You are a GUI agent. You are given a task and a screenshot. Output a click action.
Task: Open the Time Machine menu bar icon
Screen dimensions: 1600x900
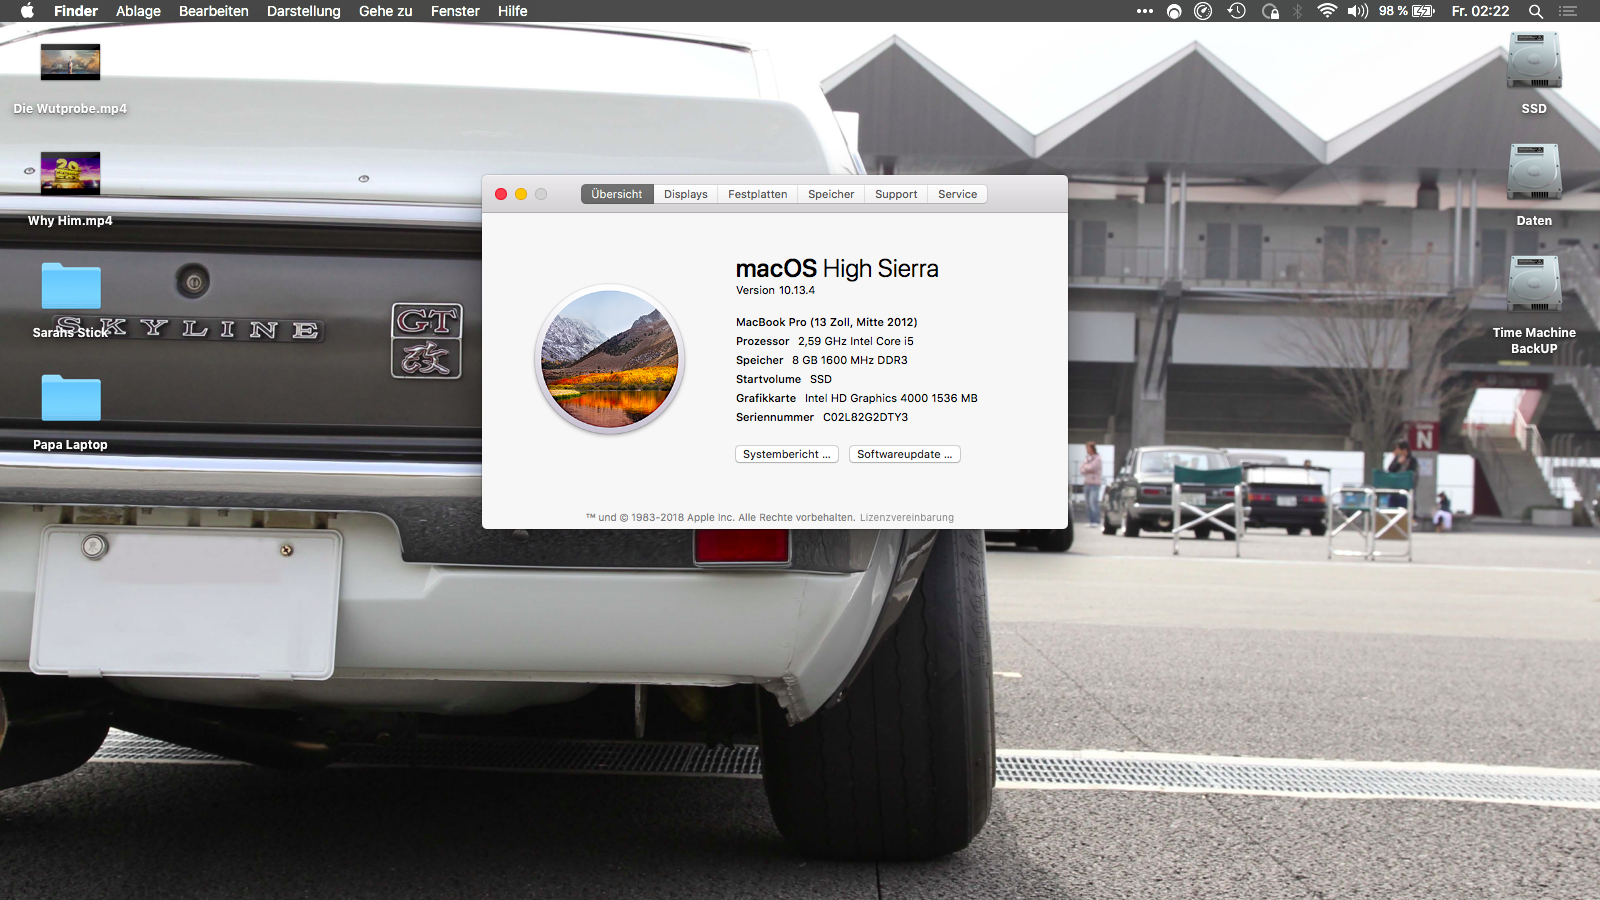(1237, 11)
